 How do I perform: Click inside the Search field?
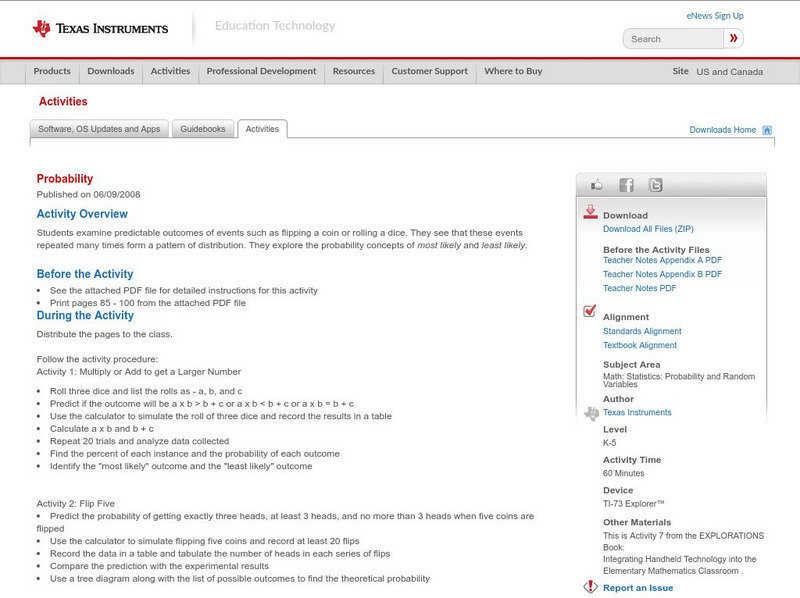tap(673, 39)
